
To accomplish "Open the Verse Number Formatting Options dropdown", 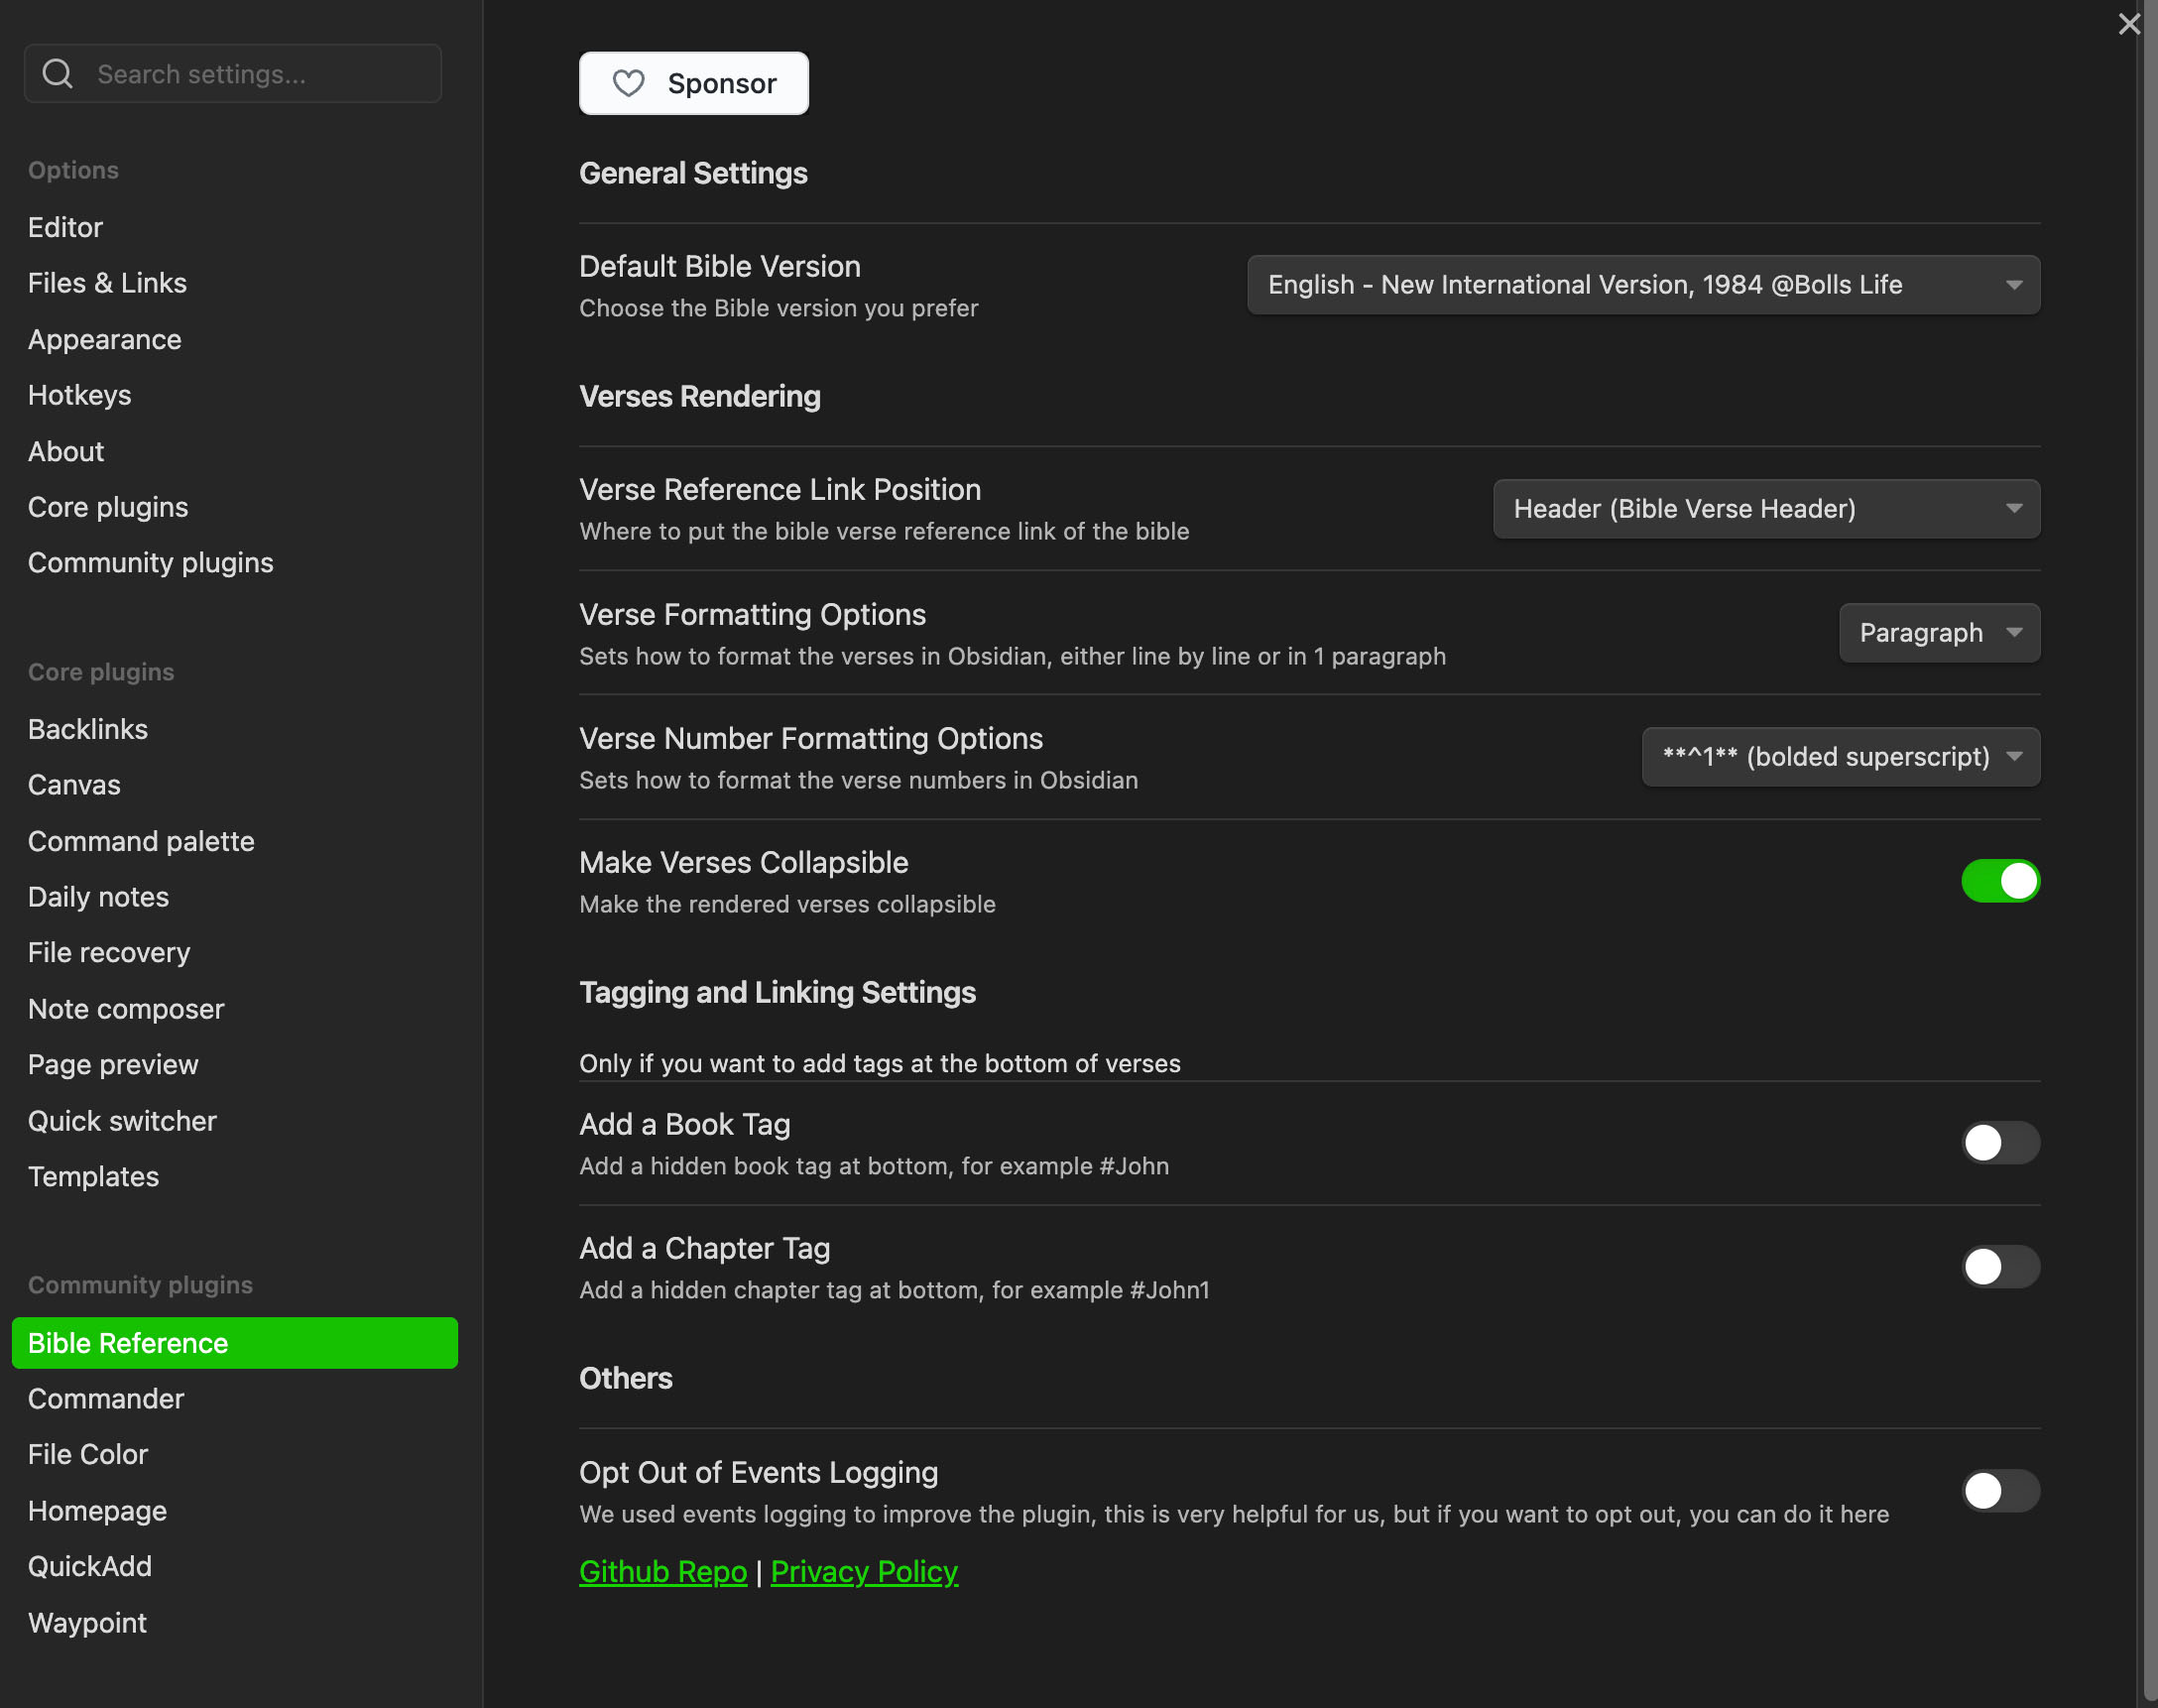I will pyautogui.click(x=1840, y=757).
